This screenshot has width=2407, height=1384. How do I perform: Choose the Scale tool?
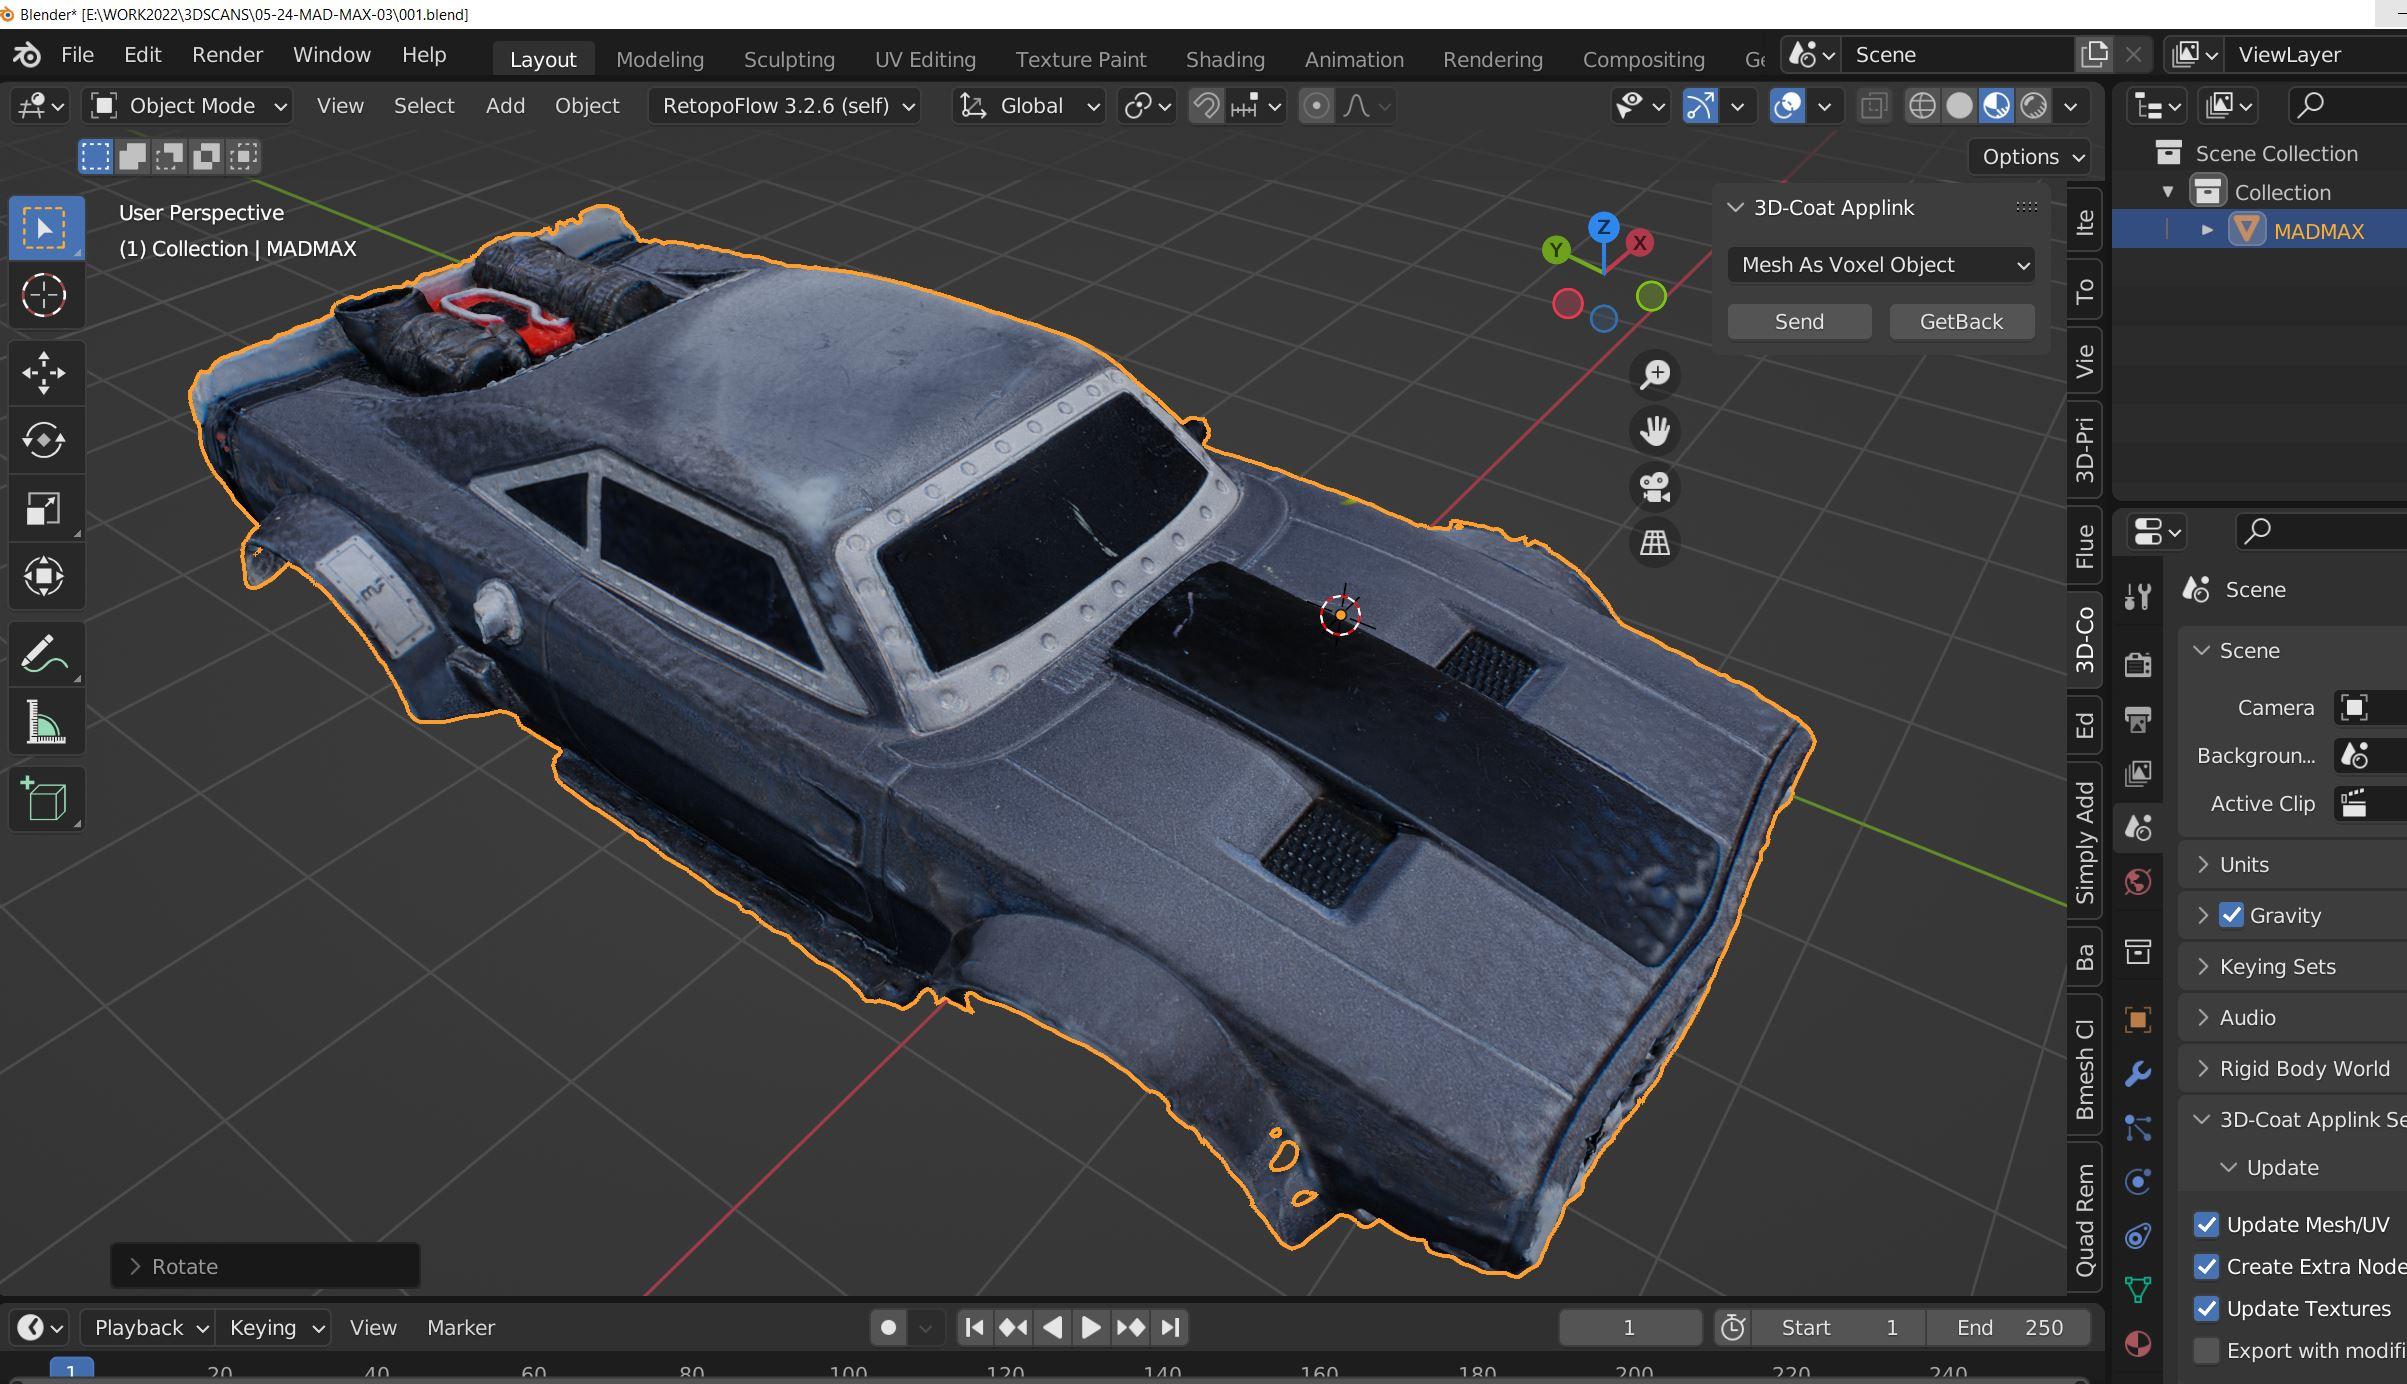[45, 508]
